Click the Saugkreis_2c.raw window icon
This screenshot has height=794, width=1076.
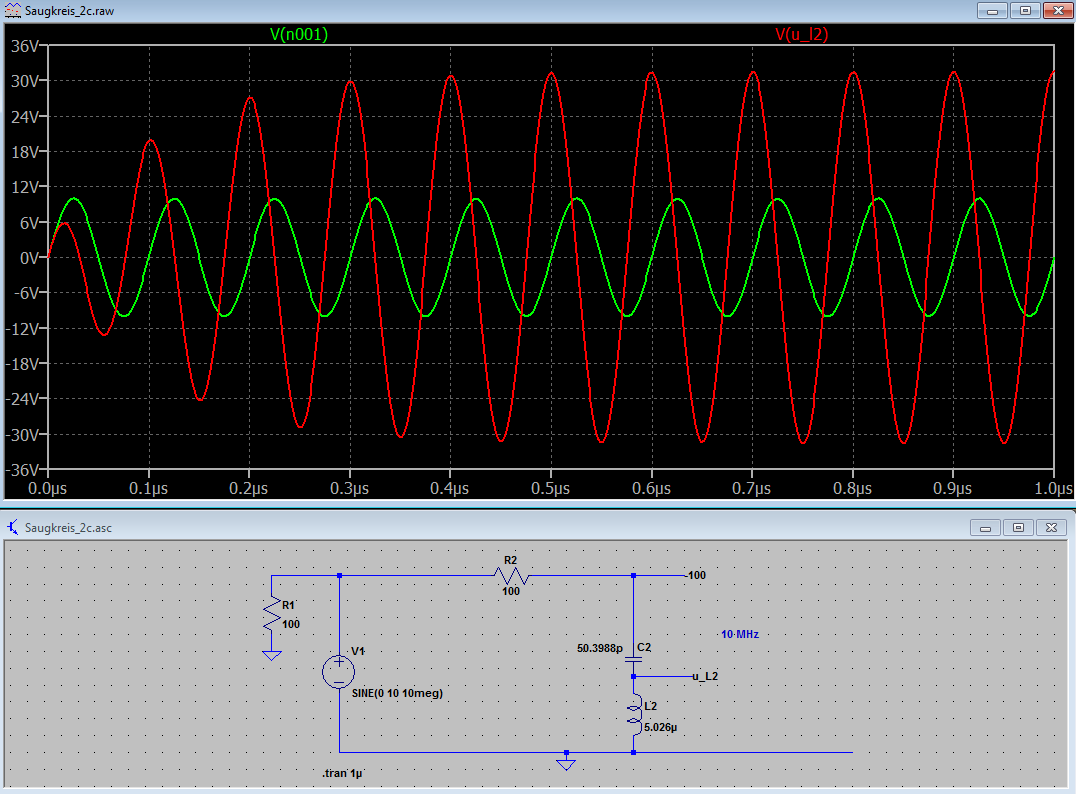[12, 10]
